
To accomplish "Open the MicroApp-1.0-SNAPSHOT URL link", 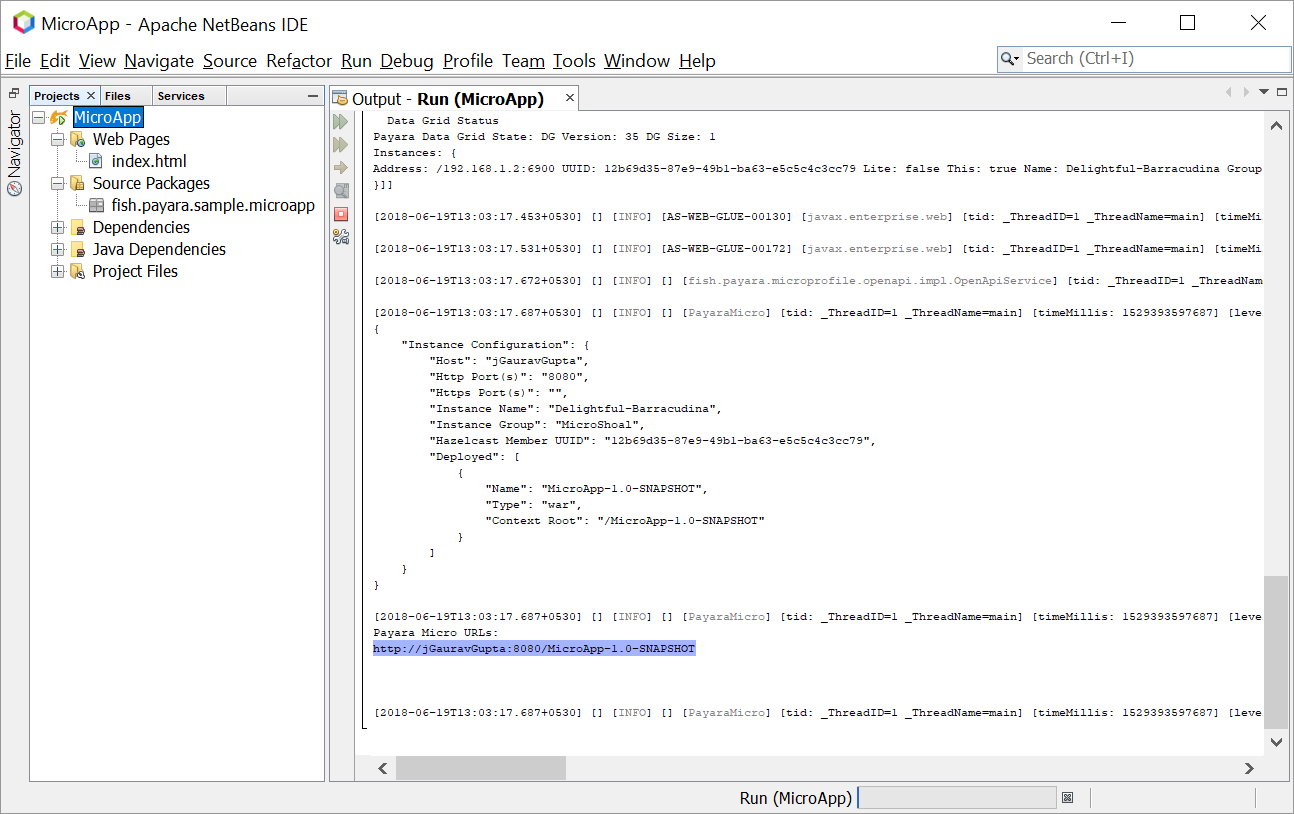I will pyautogui.click(x=533, y=648).
